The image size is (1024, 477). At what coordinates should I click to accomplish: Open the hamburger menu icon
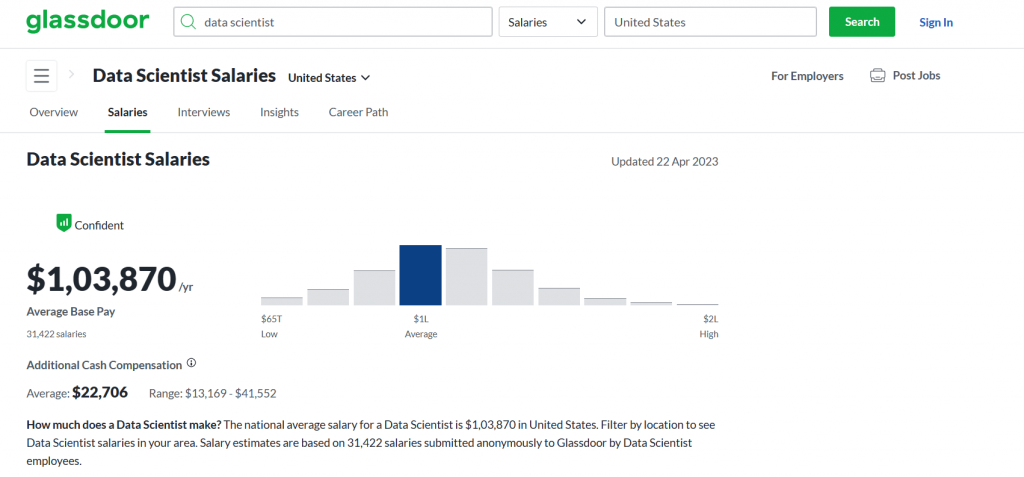42,76
